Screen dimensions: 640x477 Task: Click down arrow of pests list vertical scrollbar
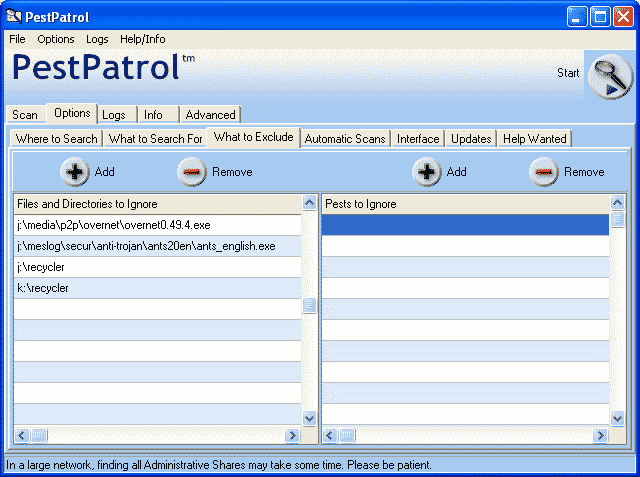coord(617,418)
